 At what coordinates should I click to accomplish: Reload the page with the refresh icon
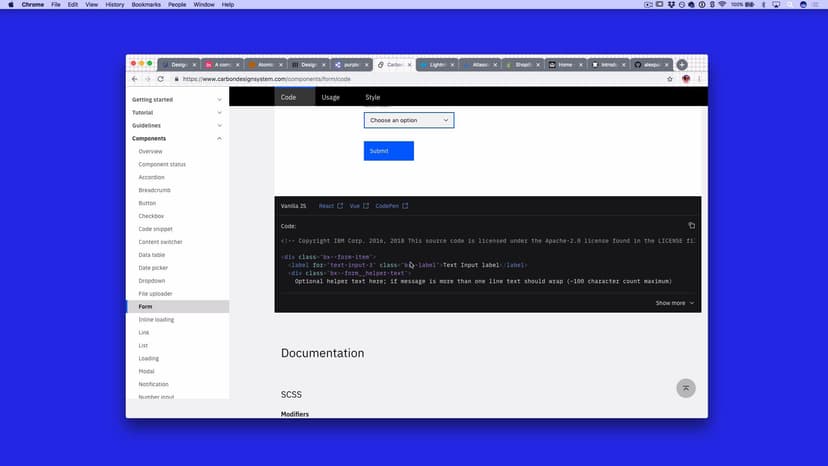[160, 78]
